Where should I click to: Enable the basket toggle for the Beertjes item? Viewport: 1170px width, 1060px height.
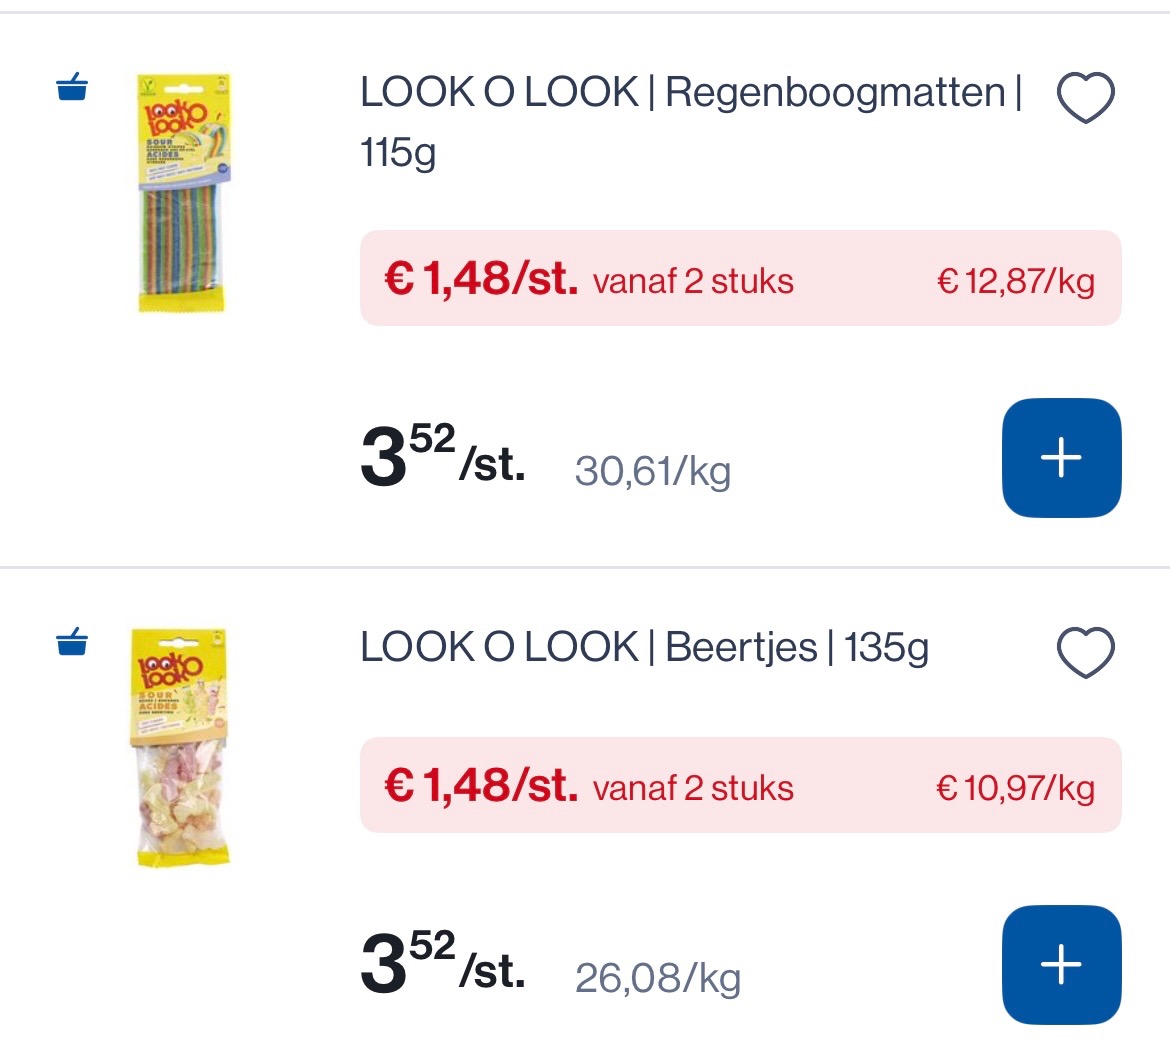pyautogui.click(x=70, y=645)
